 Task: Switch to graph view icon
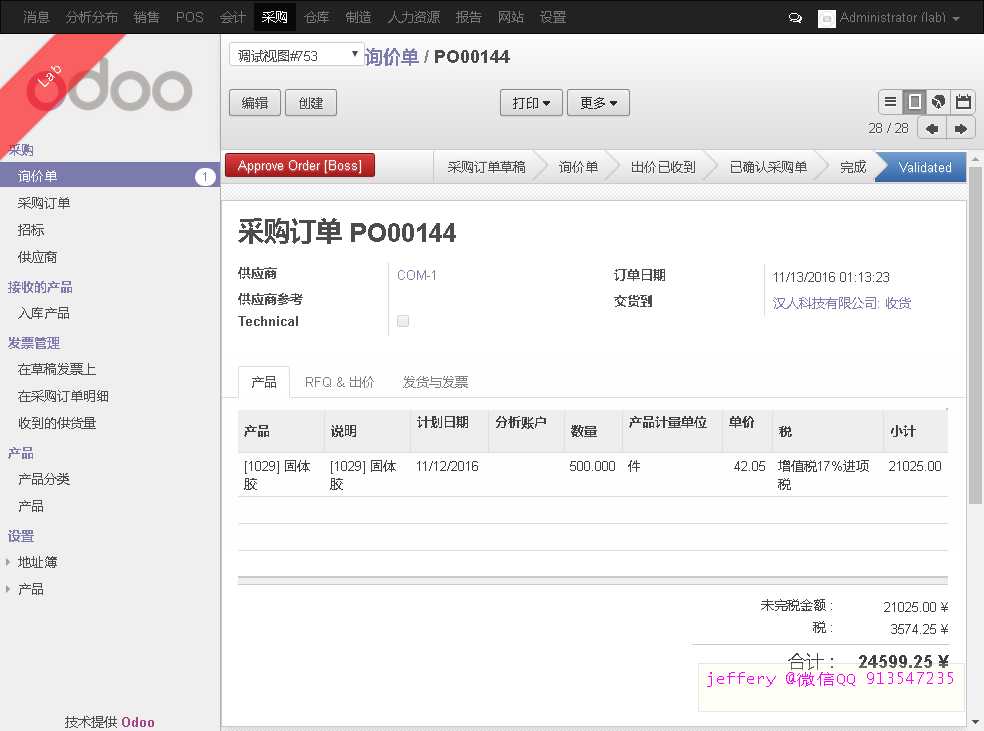pyautogui.click(x=938, y=102)
